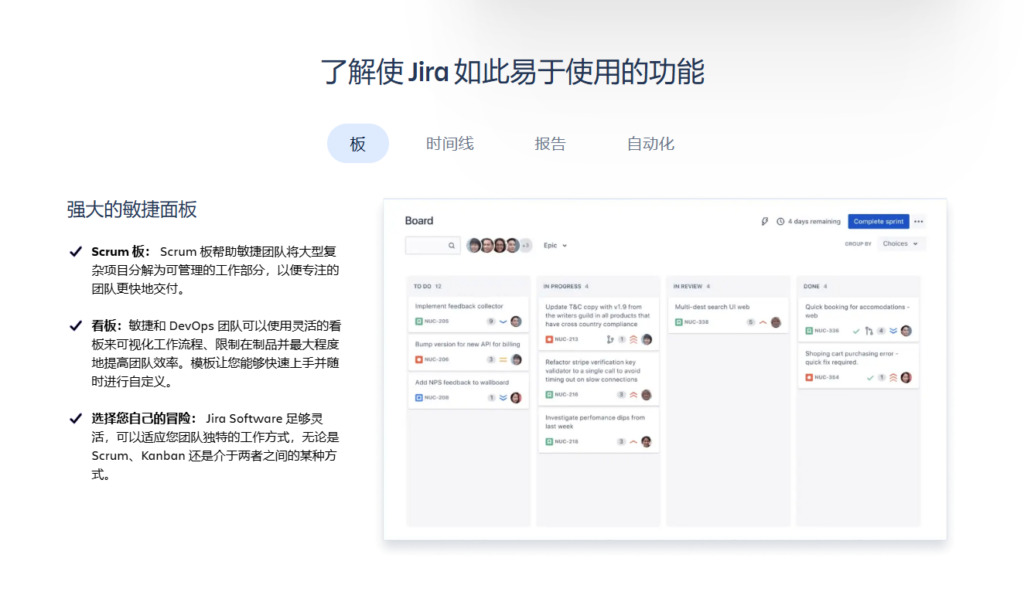Click the green checkmark on NUC-336
This screenshot has width=1024, height=592.
pos(856,331)
